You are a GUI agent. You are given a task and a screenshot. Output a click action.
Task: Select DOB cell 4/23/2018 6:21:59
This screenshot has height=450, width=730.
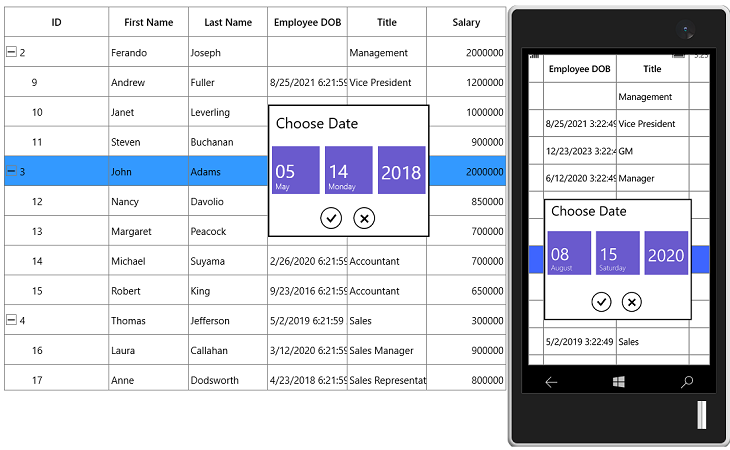[307, 378]
